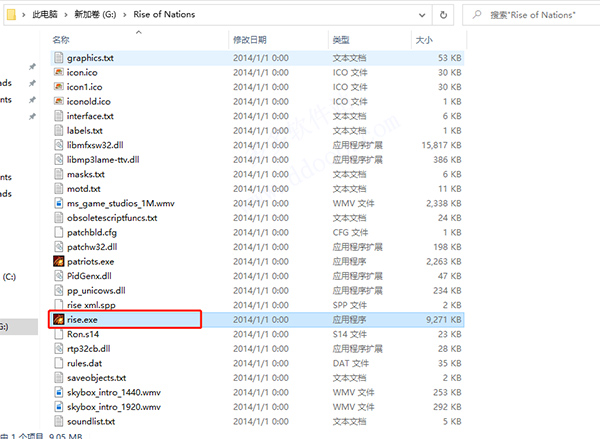This screenshot has width=600, height=439.
Task: Go to 此电脑 in the breadcrumb path
Action: pyautogui.click(x=45, y=15)
